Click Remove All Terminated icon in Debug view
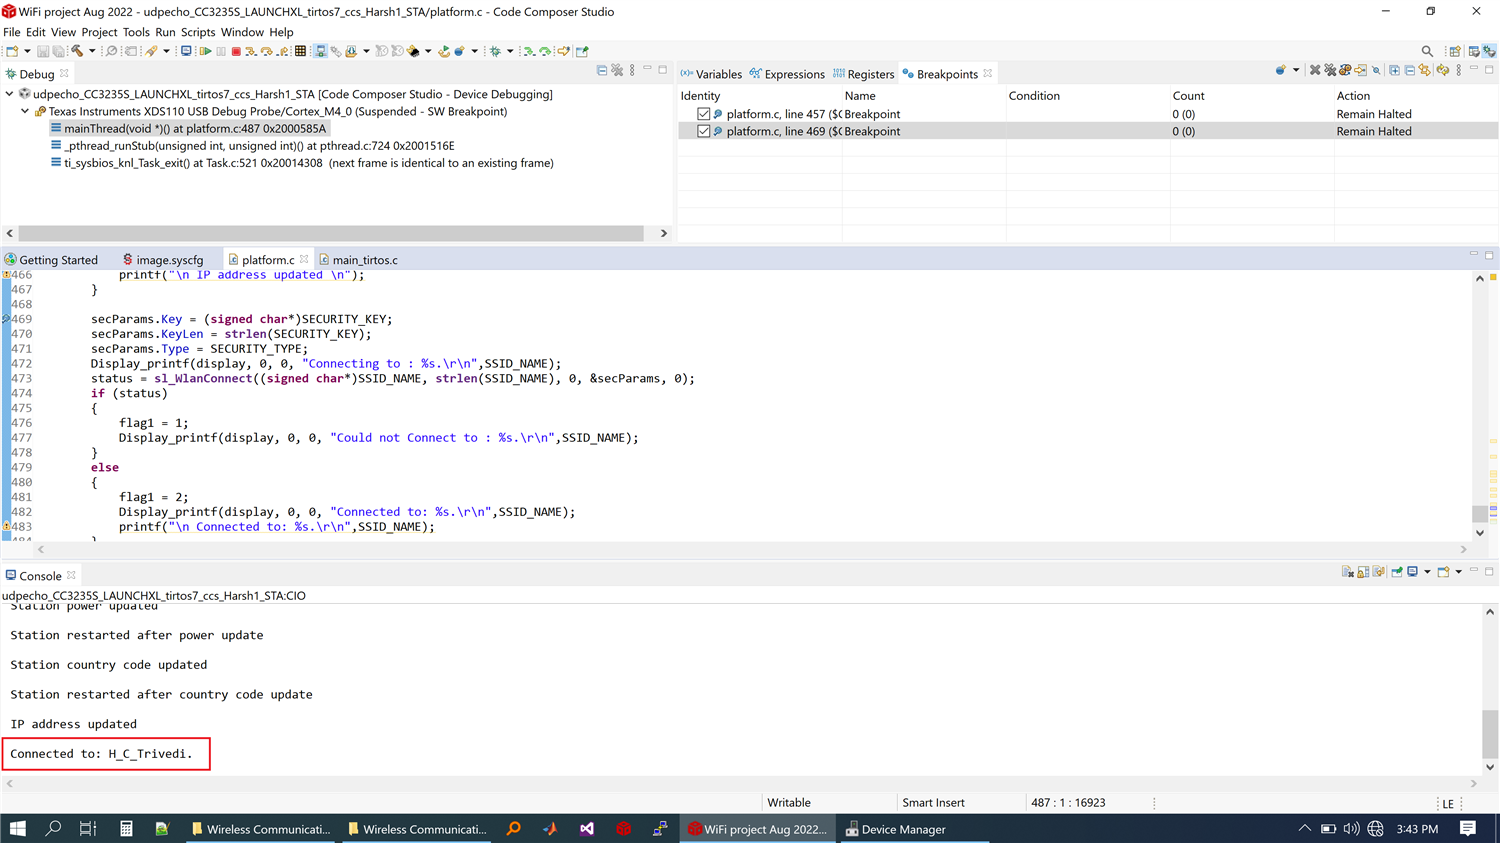Image resolution: width=1500 pixels, height=843 pixels. (617, 70)
